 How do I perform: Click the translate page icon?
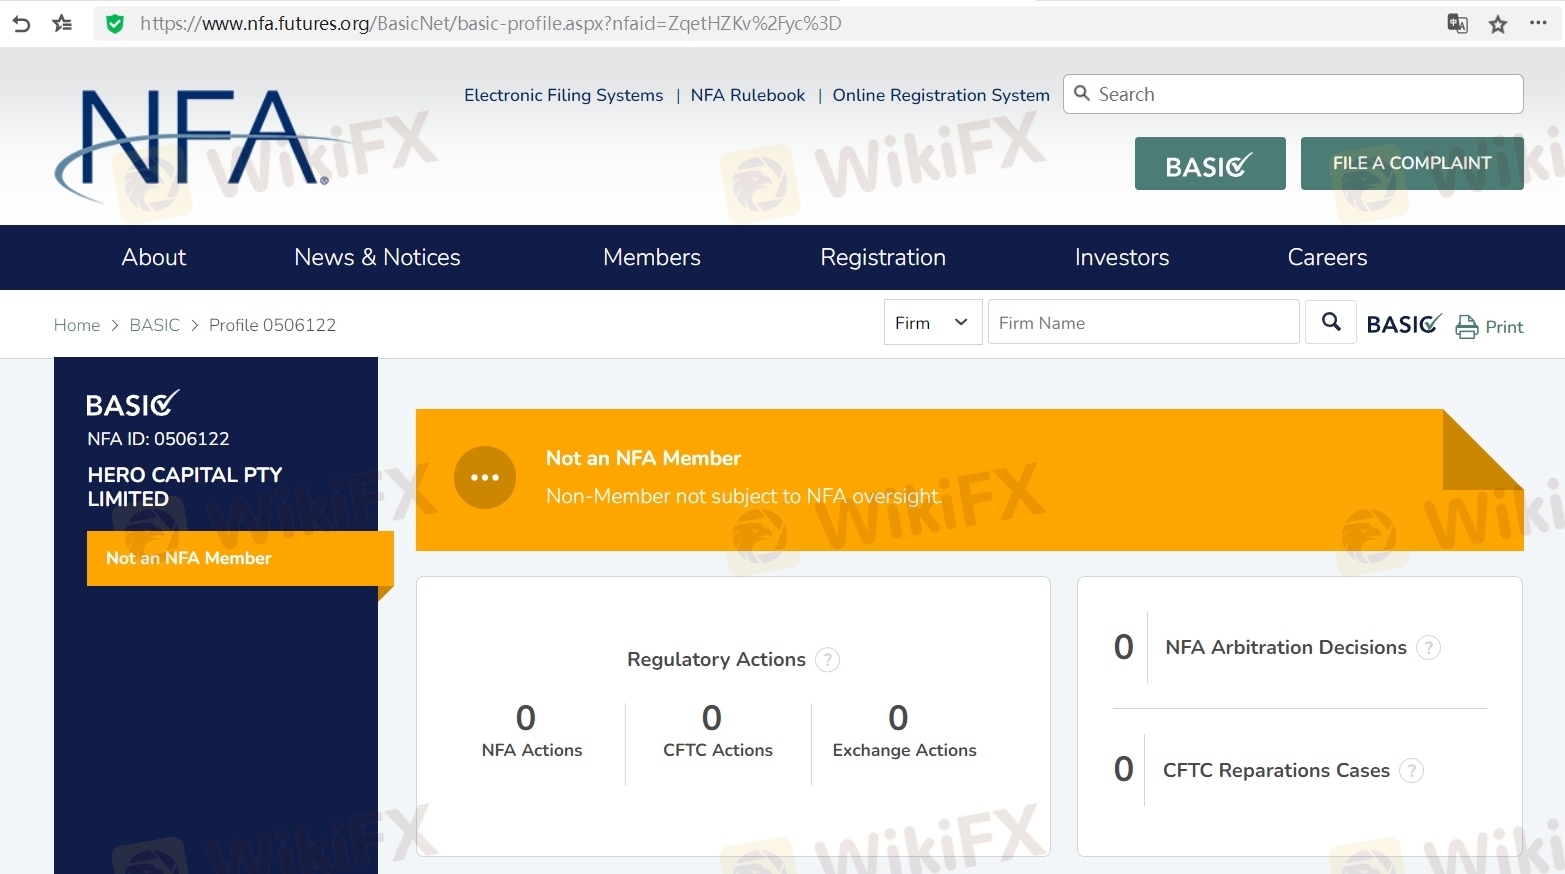pos(1457,24)
